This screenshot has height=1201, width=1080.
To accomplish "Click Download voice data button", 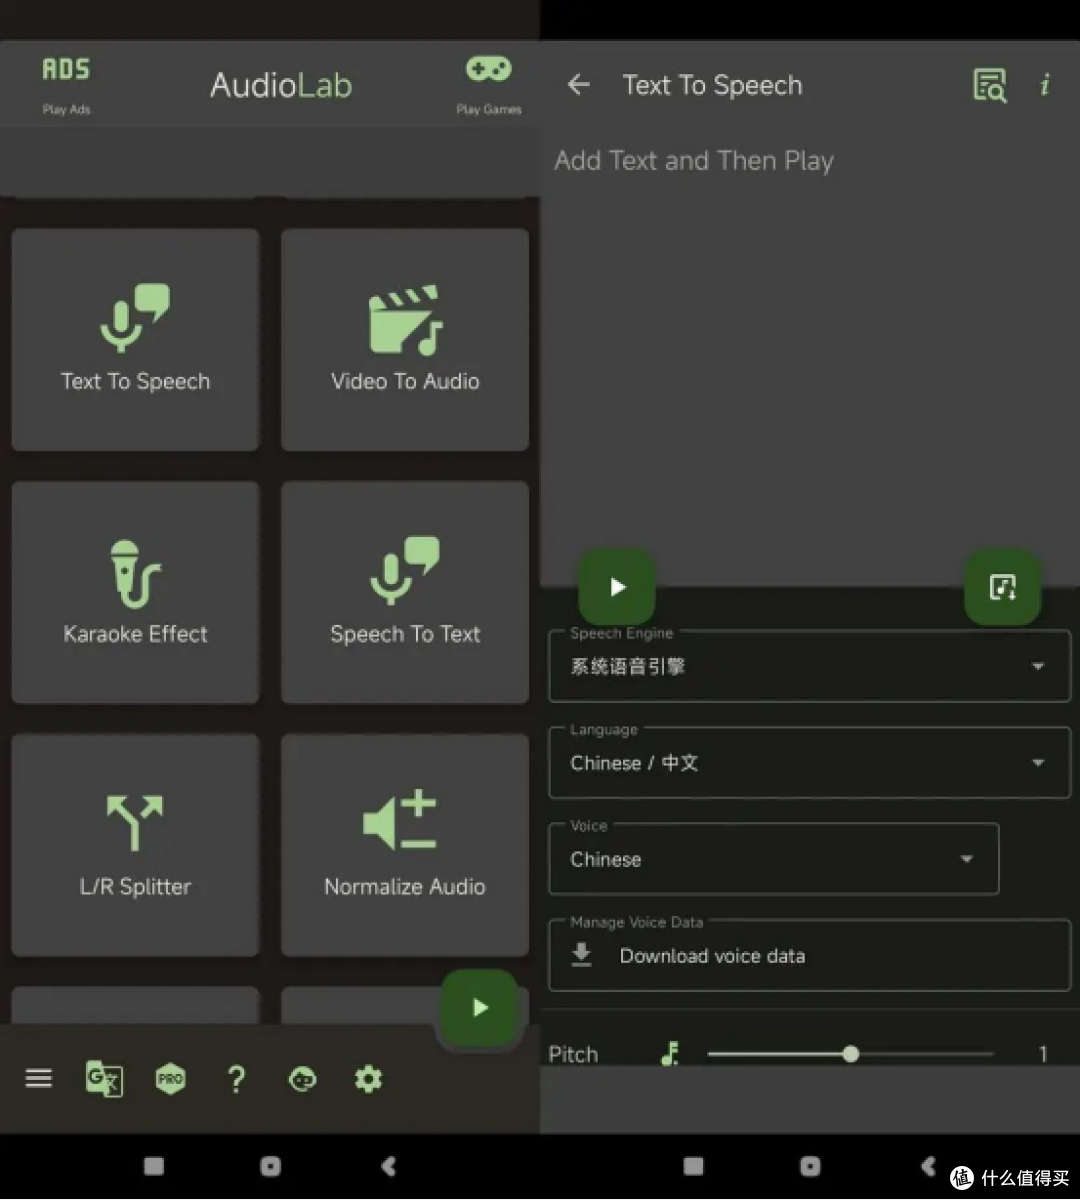I will coord(810,955).
